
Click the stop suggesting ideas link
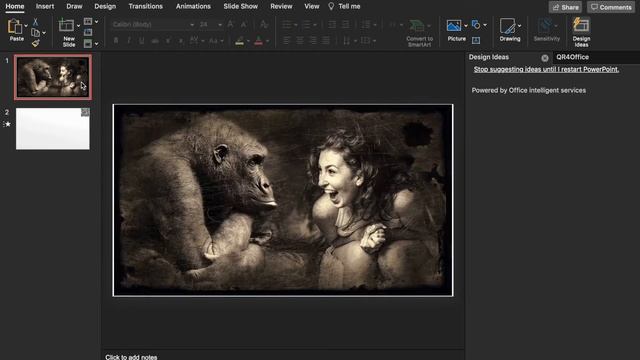pos(546,69)
